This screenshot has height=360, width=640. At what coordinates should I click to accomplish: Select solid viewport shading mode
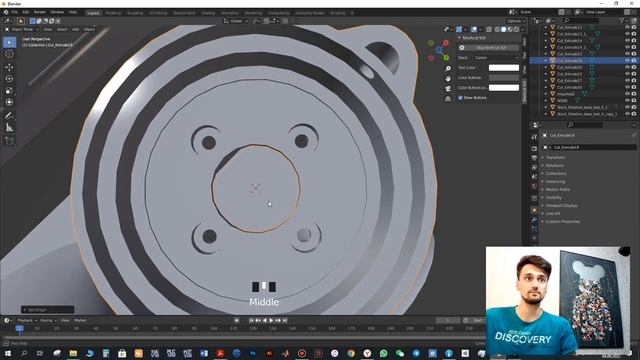503,29
